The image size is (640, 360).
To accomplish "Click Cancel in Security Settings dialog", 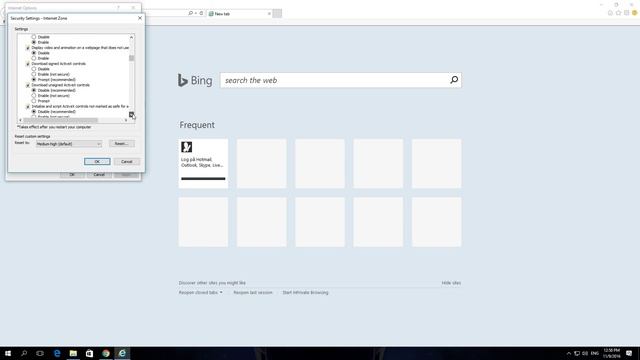I will pyautogui.click(x=127, y=162).
